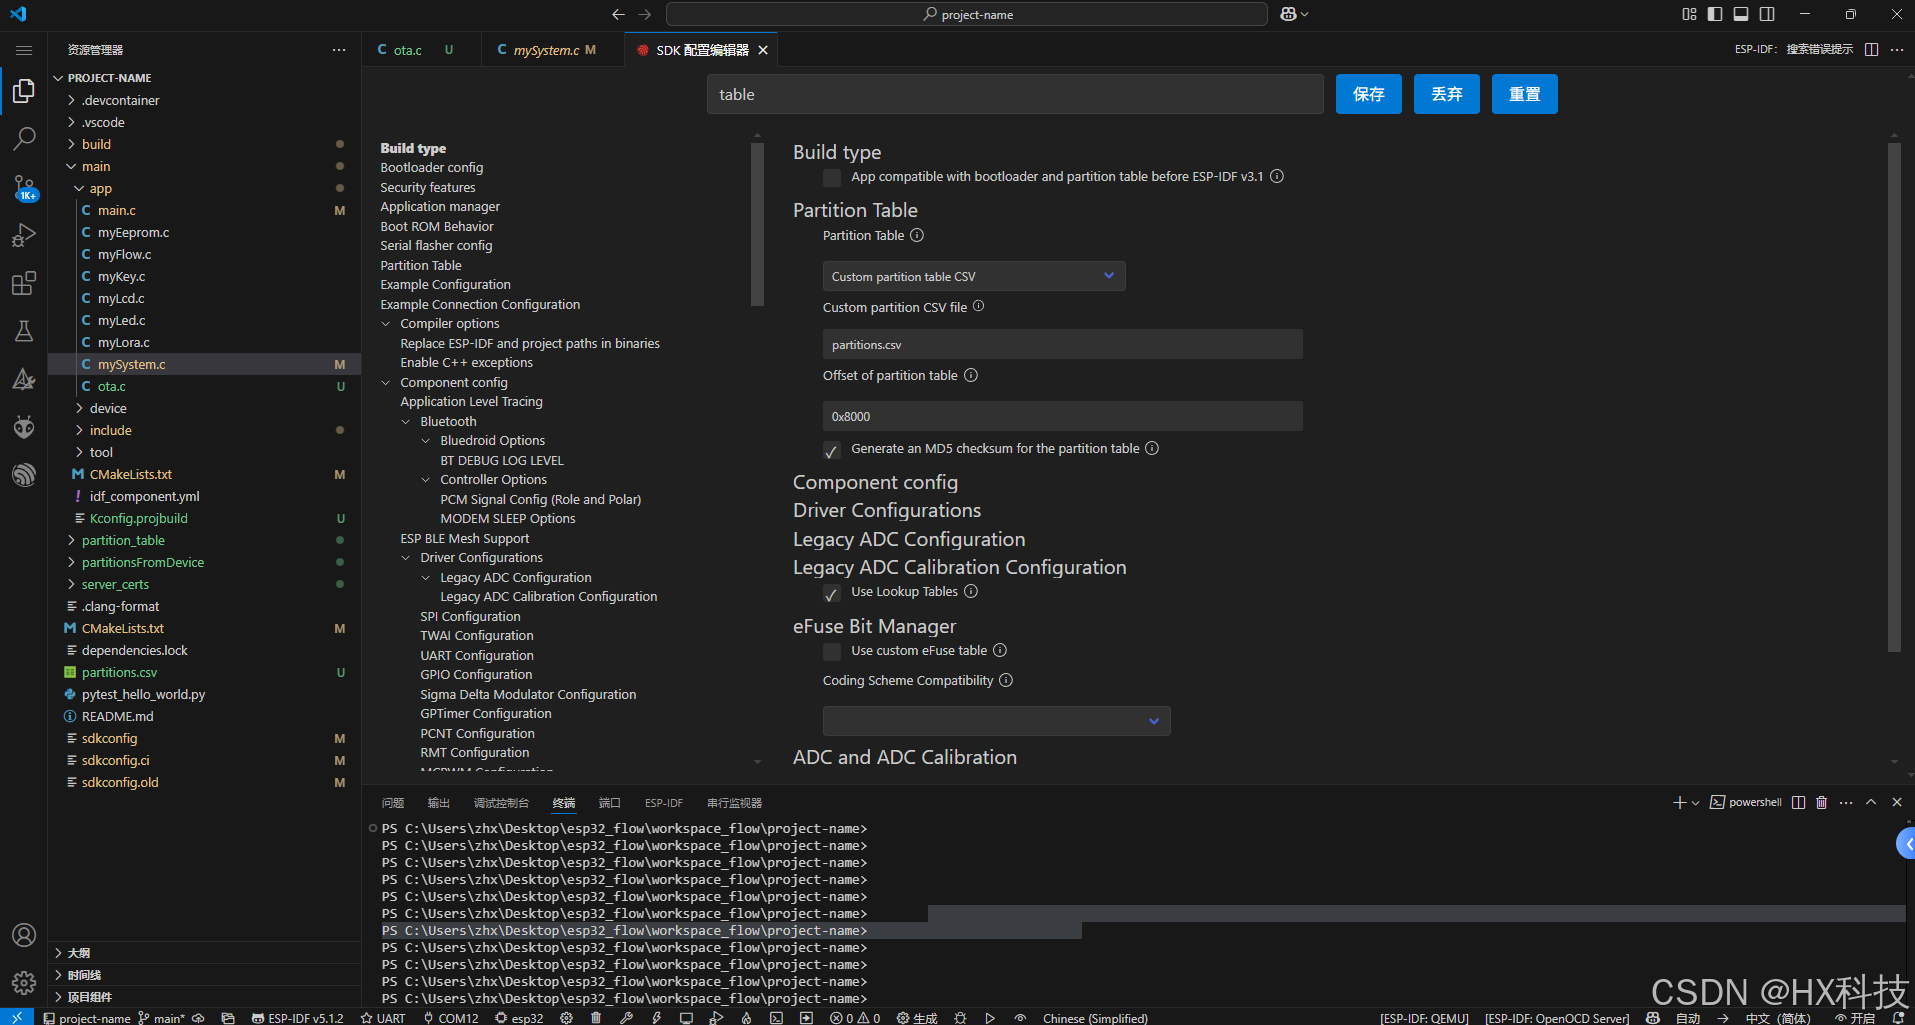Screen dimensions: 1915x1025
Task: Click the Custom partition CSV file field
Action: (x=1062, y=344)
